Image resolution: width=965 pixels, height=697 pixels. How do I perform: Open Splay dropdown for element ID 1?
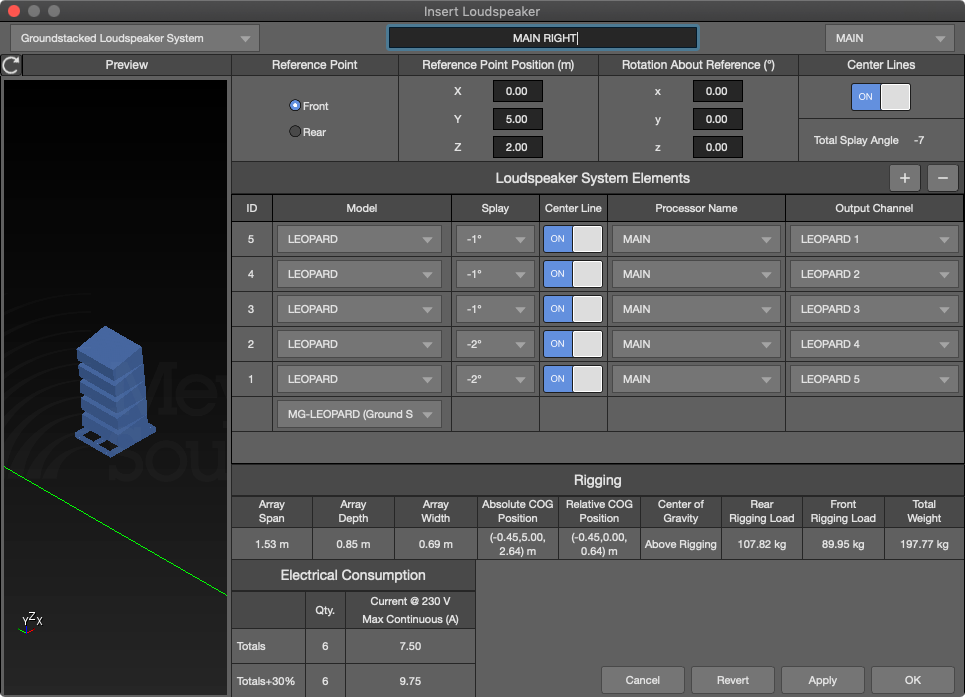[495, 380]
